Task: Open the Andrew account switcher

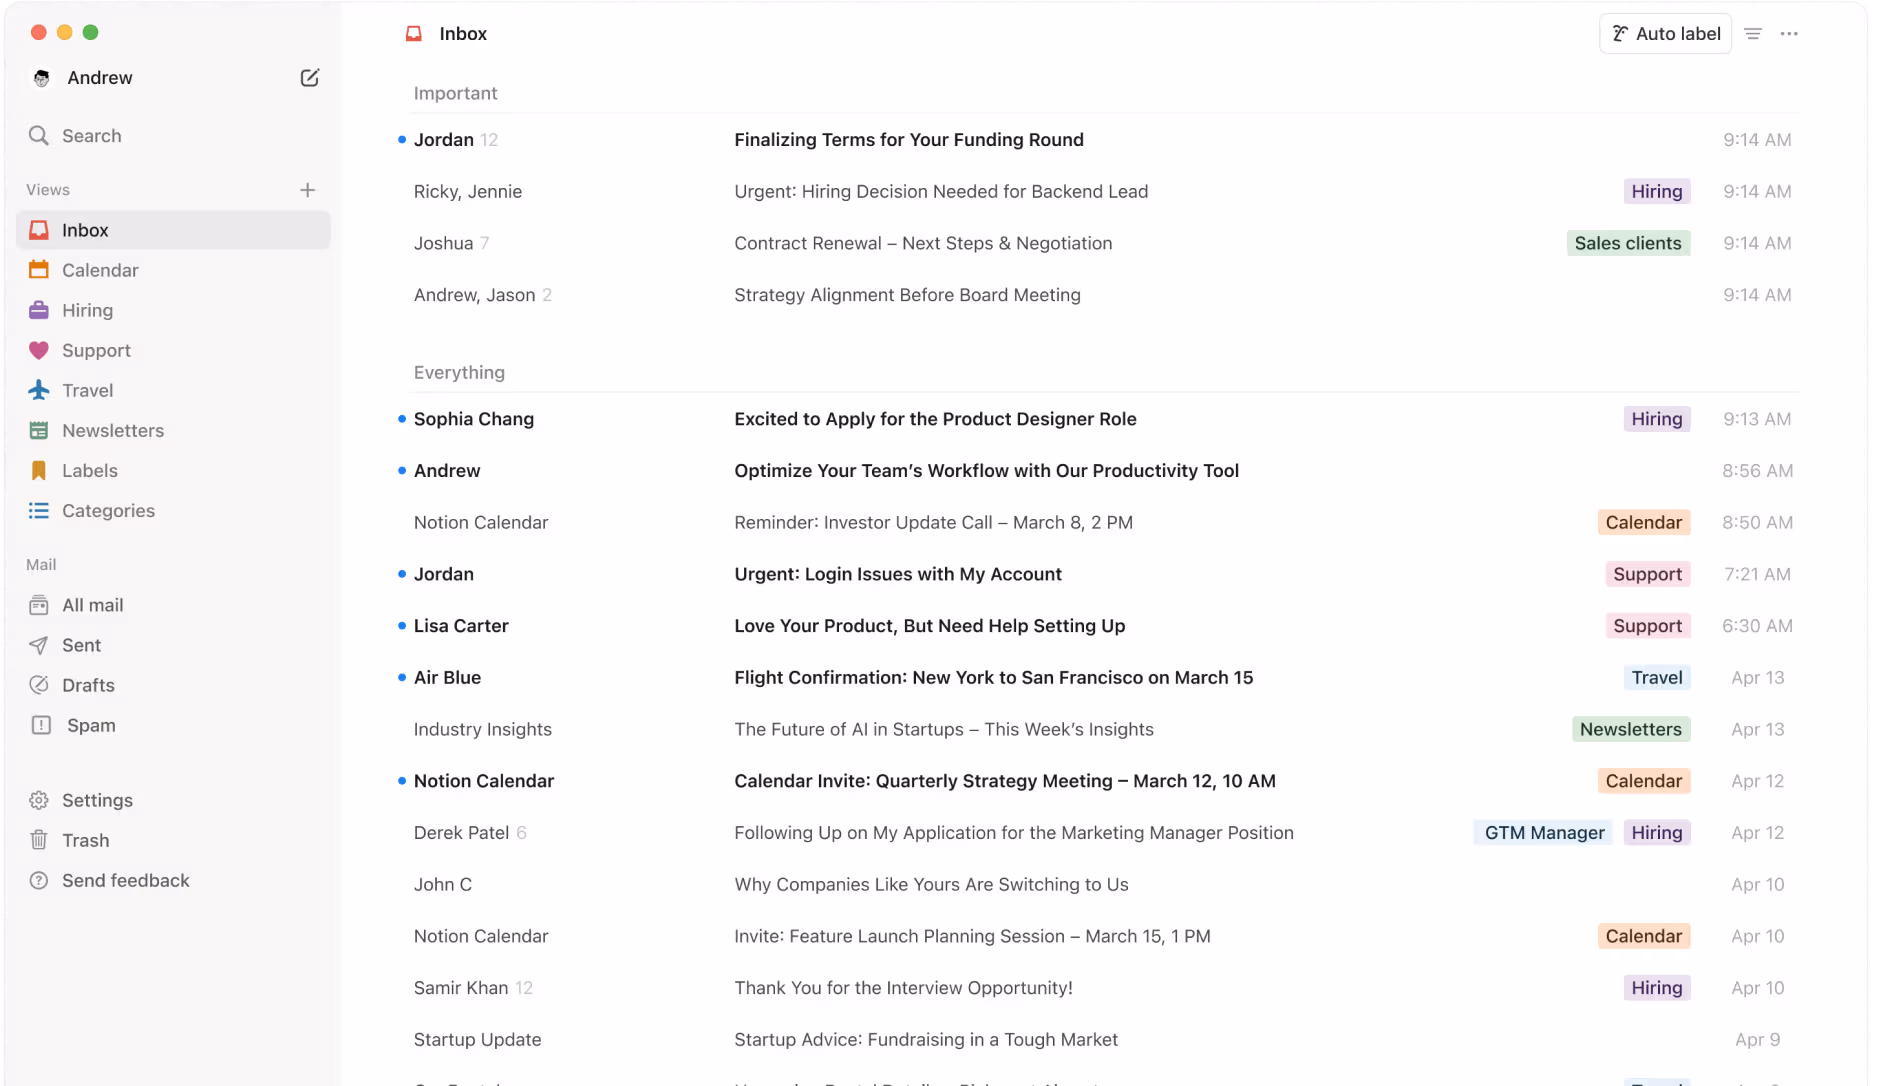Action: [98, 78]
